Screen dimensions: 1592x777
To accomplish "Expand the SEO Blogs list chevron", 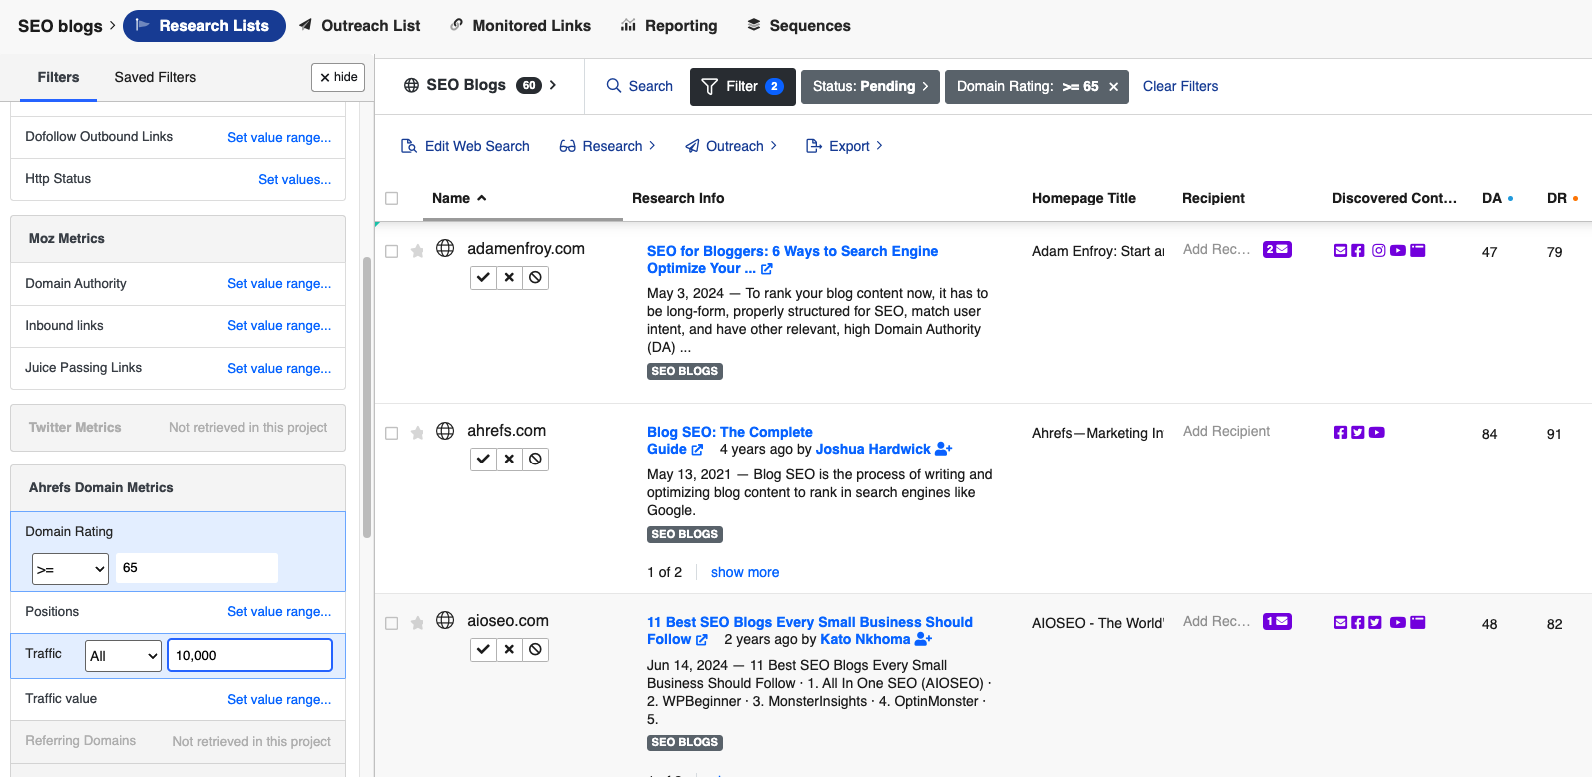I will (553, 85).
